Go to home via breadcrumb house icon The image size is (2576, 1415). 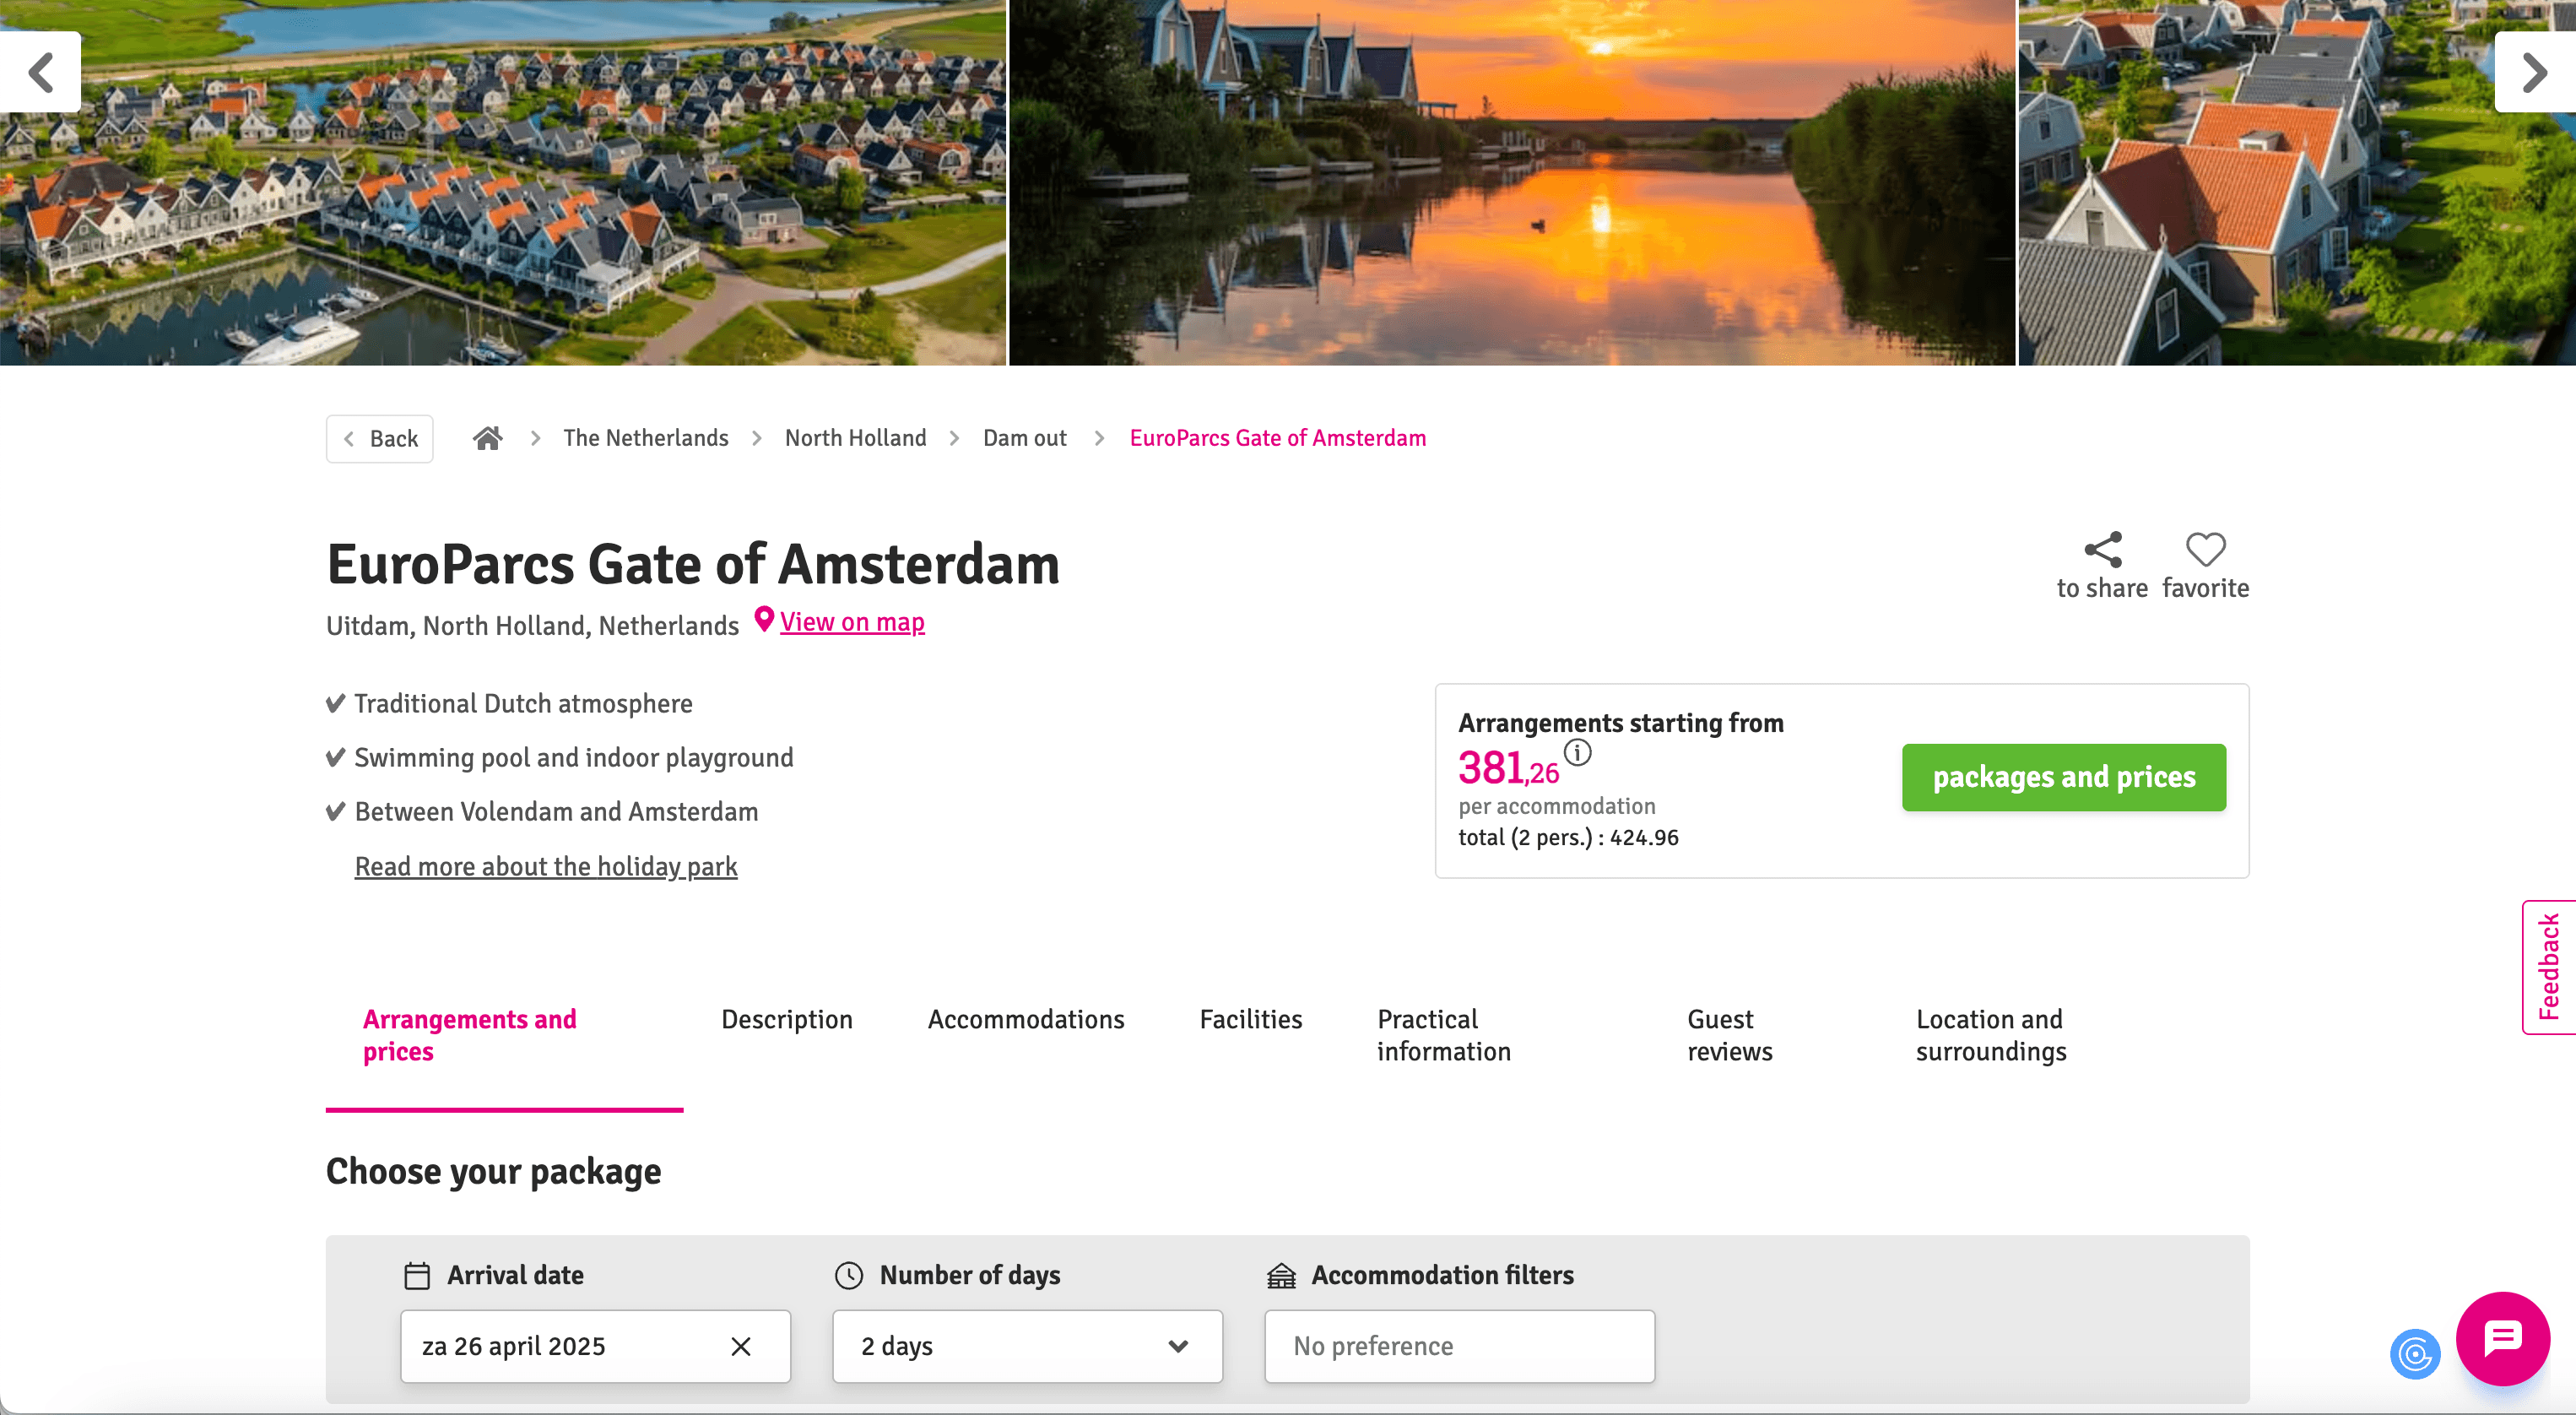[x=487, y=438]
